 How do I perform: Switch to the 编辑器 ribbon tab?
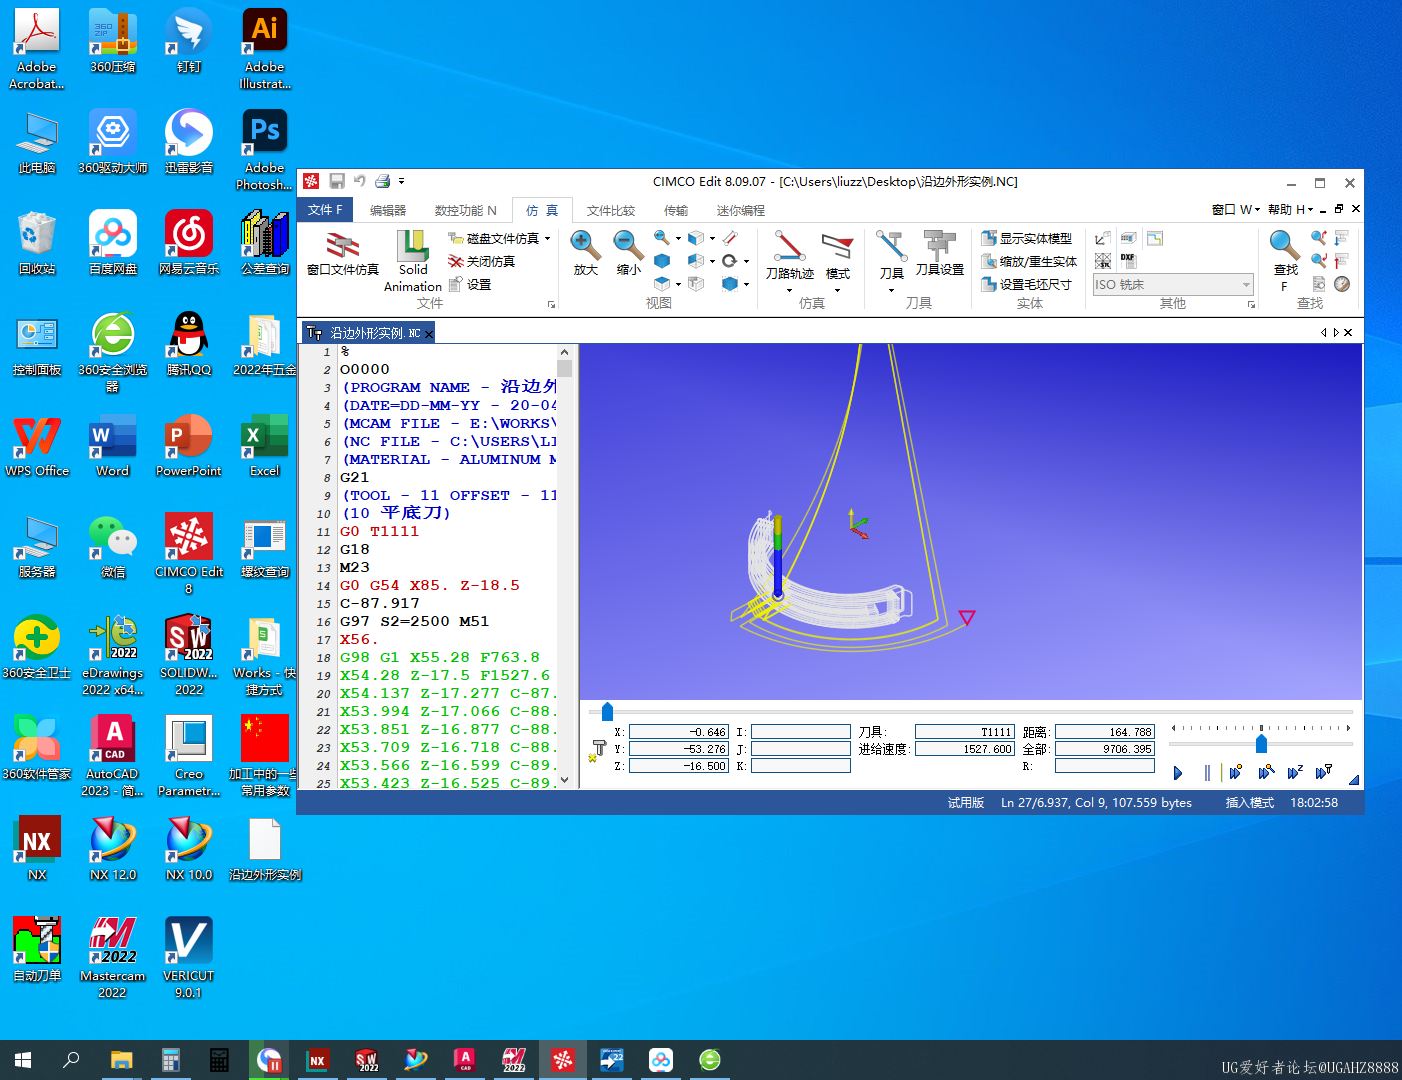(x=388, y=210)
